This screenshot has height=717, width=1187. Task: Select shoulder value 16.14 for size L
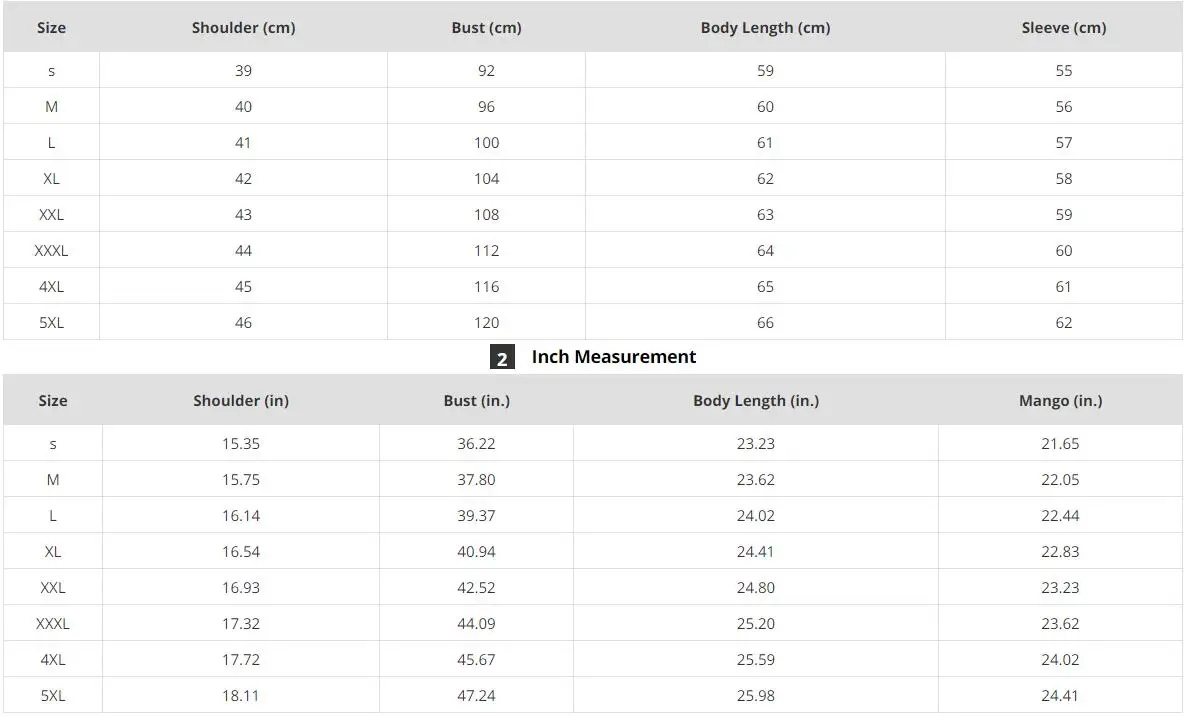point(241,516)
